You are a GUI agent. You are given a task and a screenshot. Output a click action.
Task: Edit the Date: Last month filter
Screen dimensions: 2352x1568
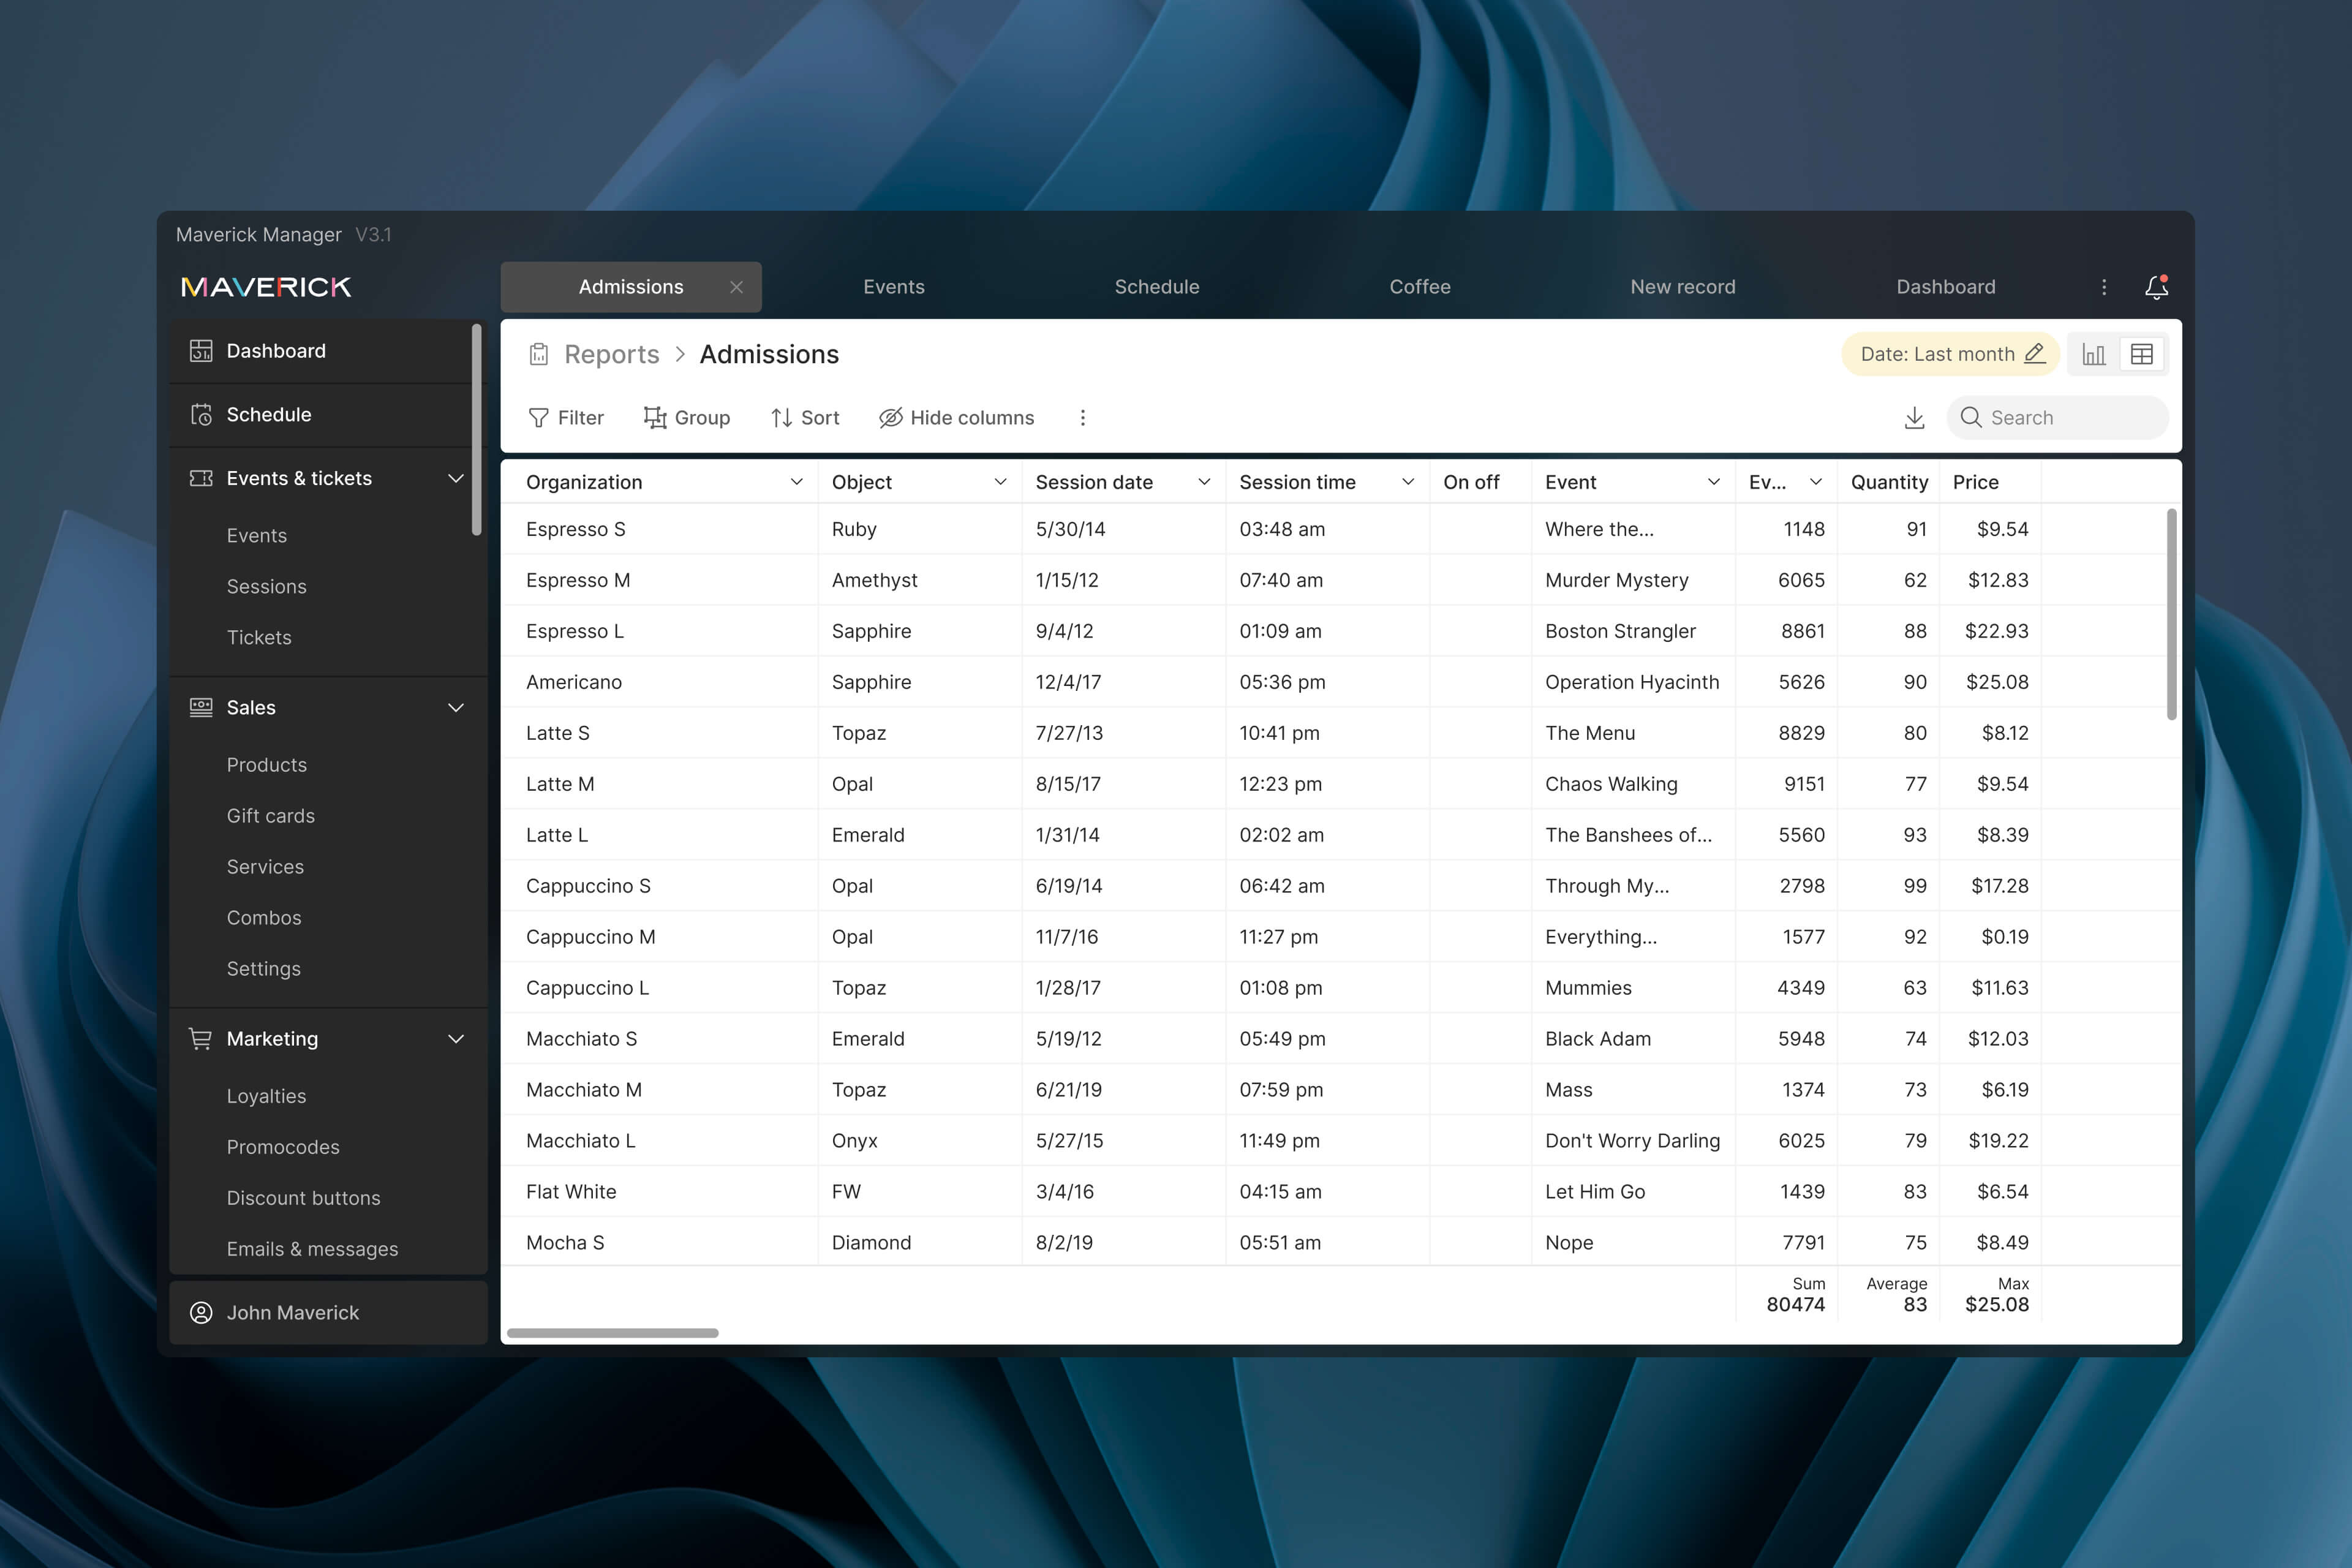pos(2034,354)
